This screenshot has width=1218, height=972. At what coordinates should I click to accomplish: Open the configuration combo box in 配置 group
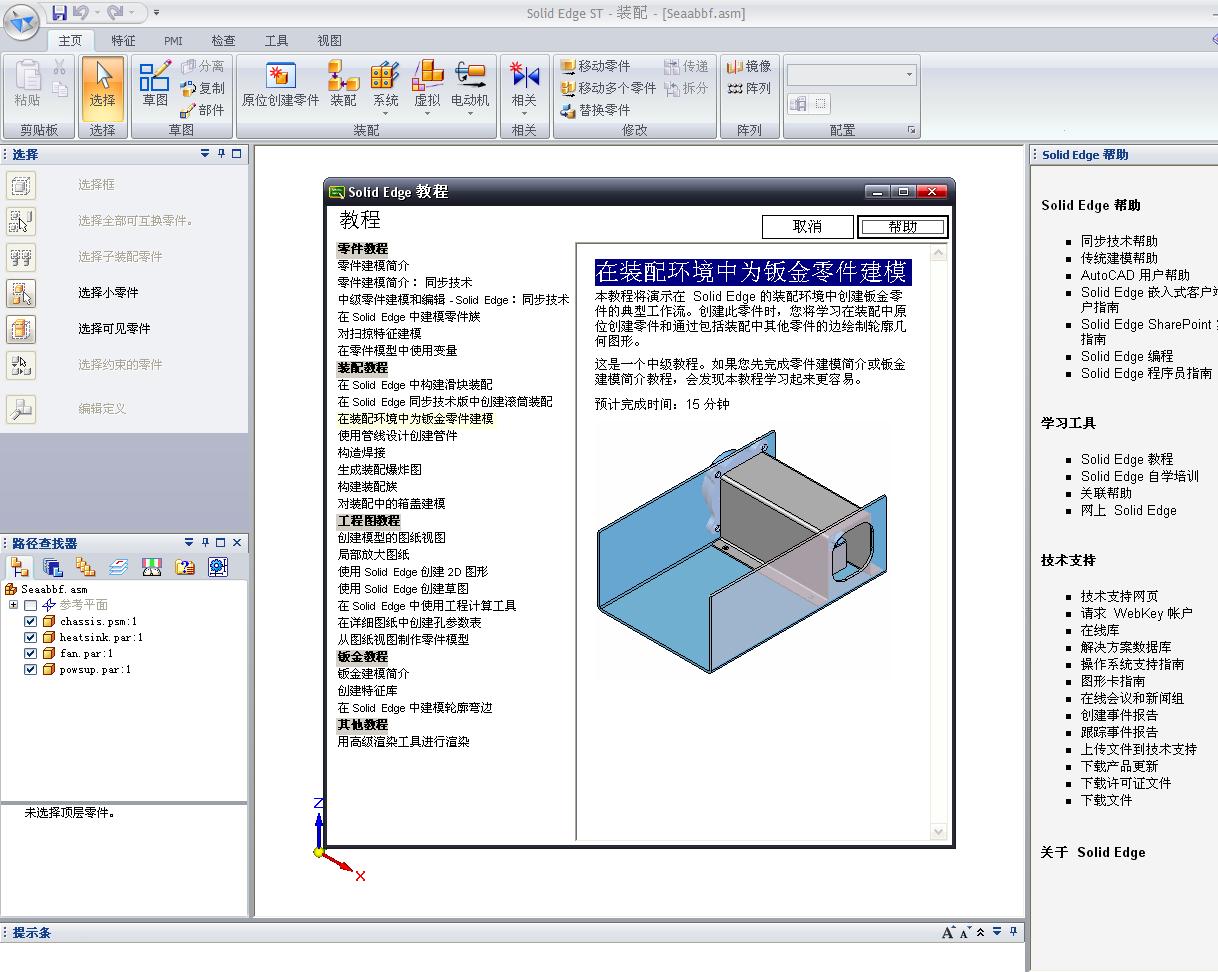(851, 74)
